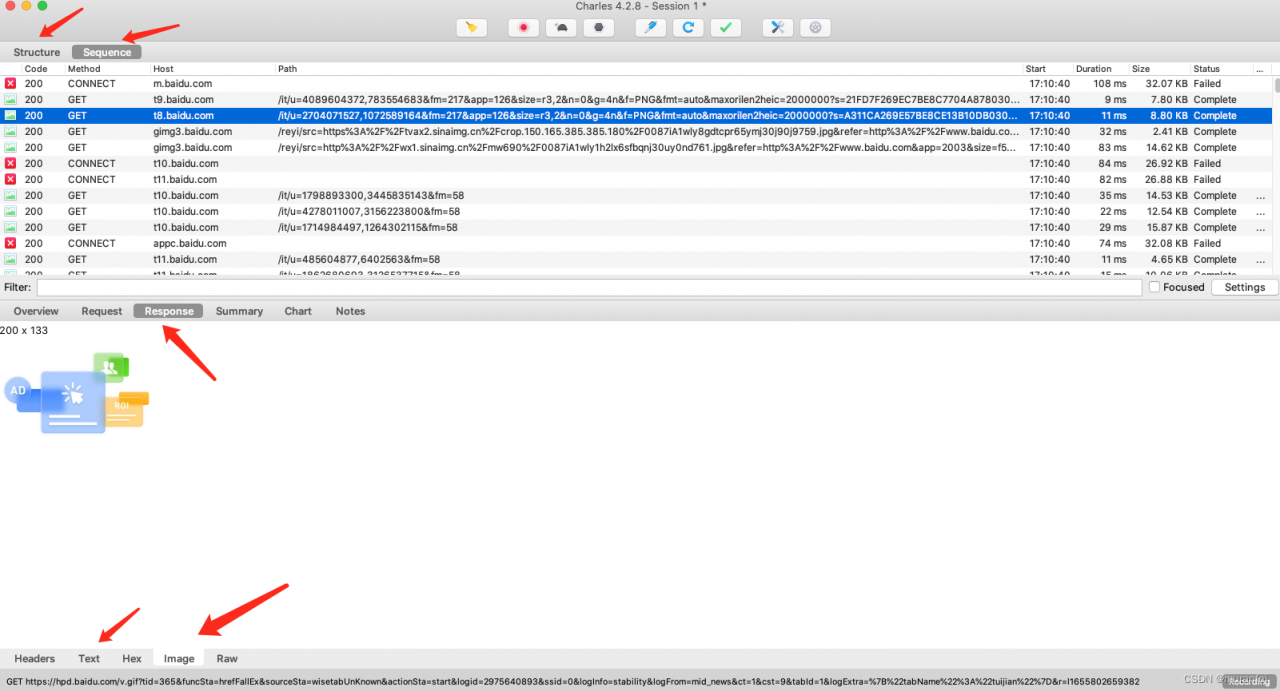This screenshot has width=1280, height=691.
Task: Switch to the Structure view tab
Action: (37, 52)
